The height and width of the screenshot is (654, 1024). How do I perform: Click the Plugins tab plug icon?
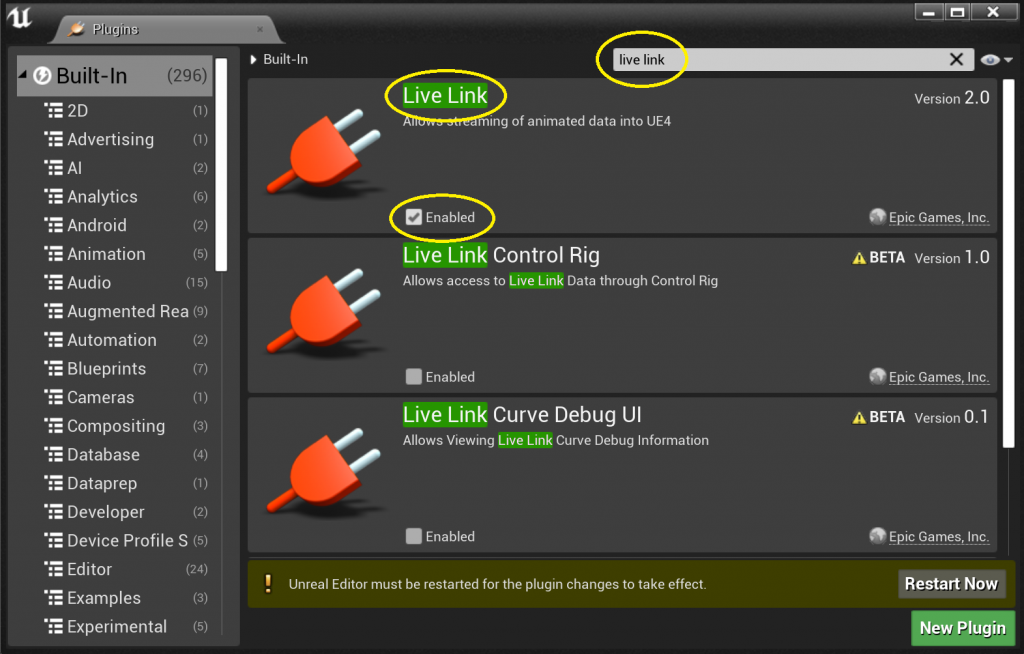click(77, 29)
